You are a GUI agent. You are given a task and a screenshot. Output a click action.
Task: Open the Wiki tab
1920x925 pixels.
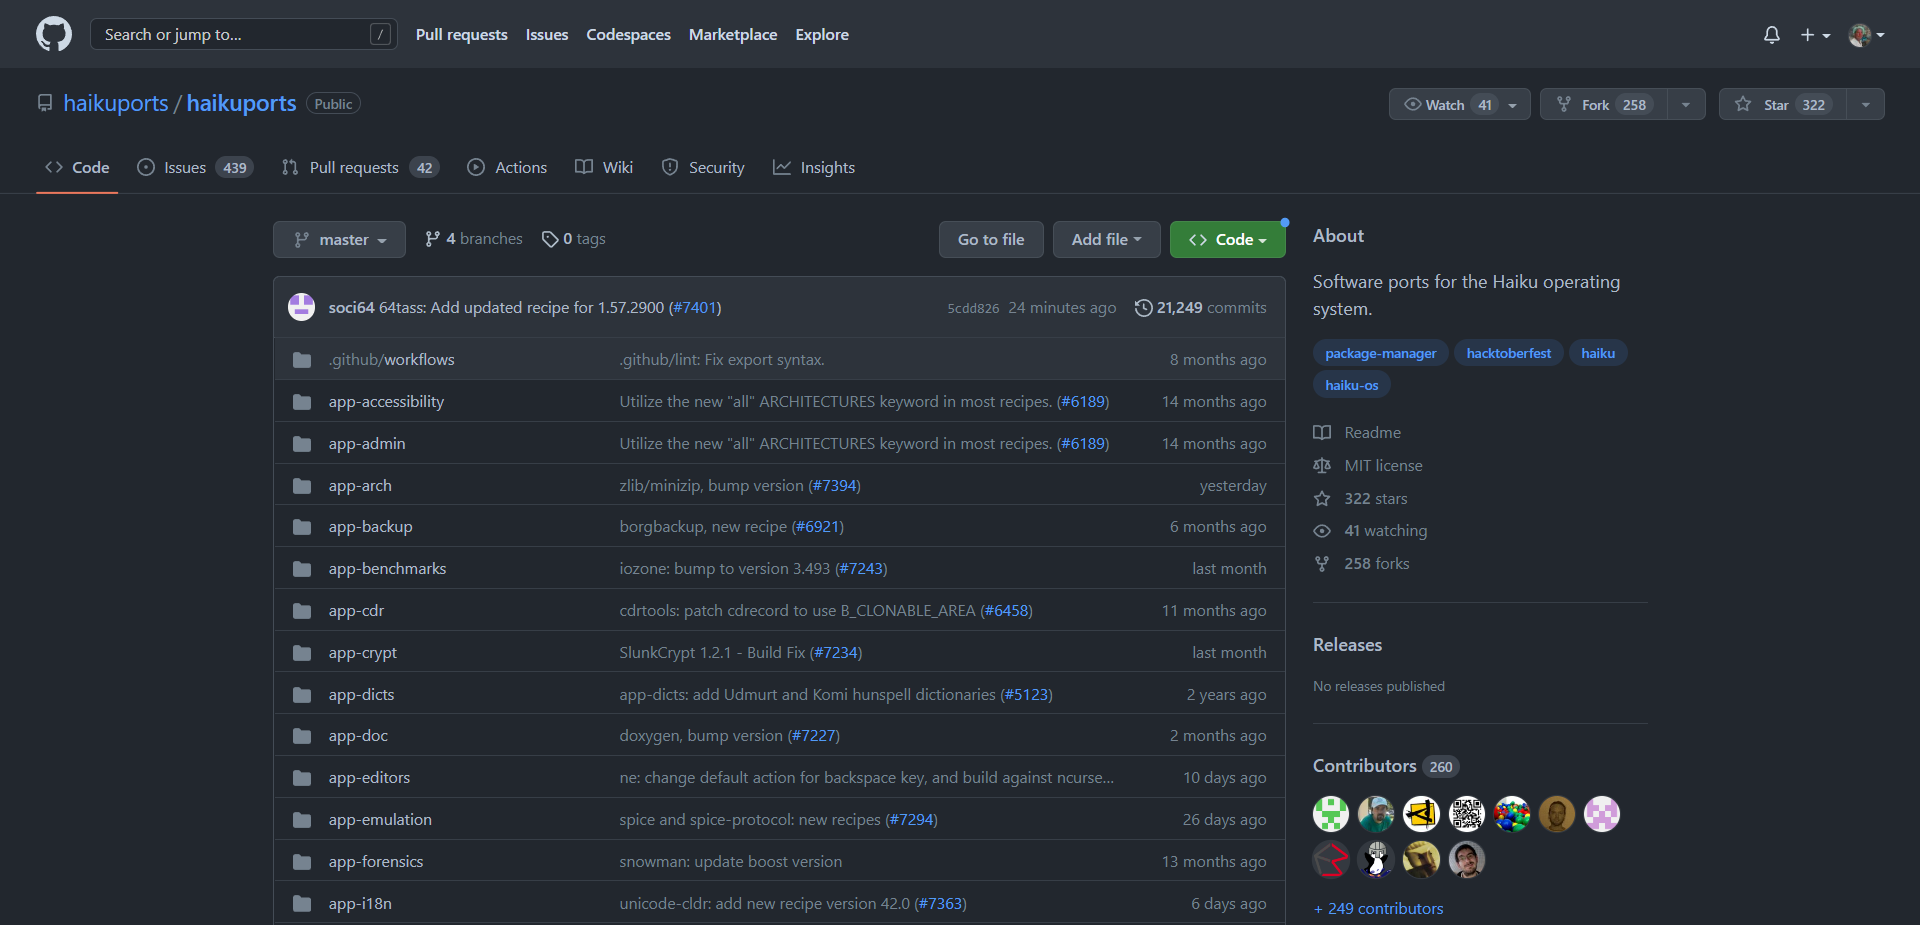click(604, 167)
